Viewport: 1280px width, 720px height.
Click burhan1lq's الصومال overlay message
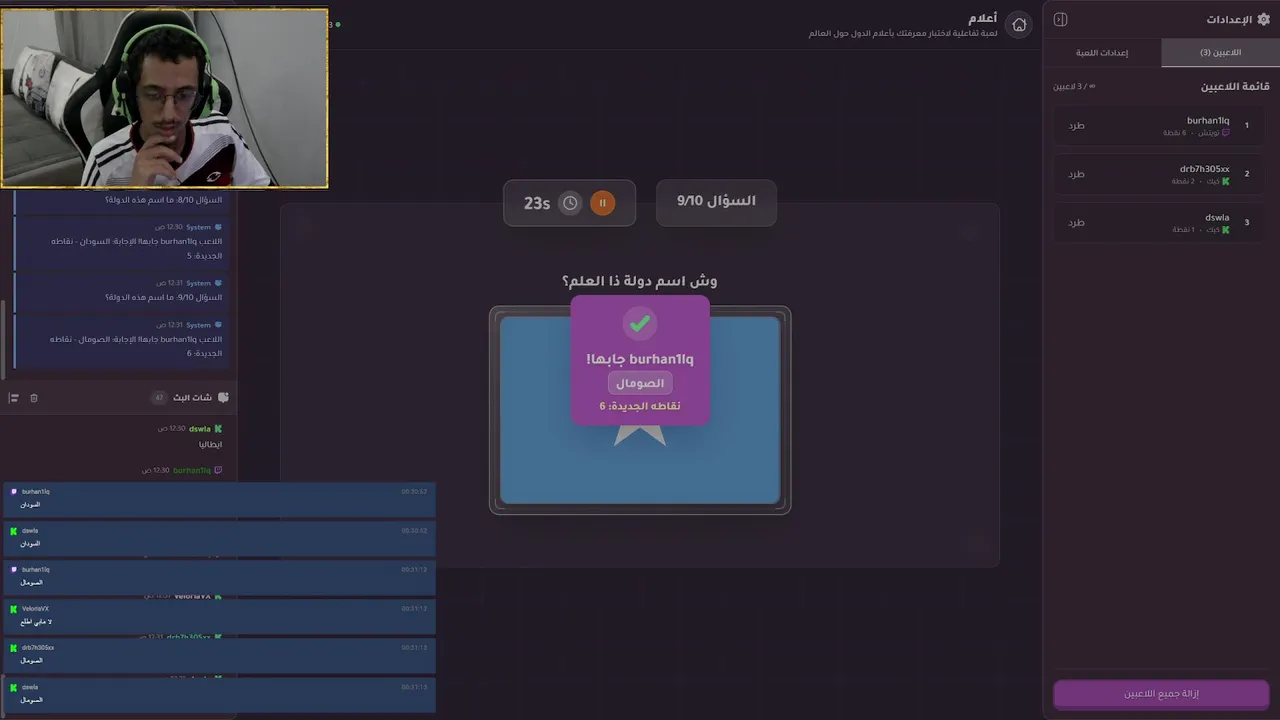(x=219, y=577)
